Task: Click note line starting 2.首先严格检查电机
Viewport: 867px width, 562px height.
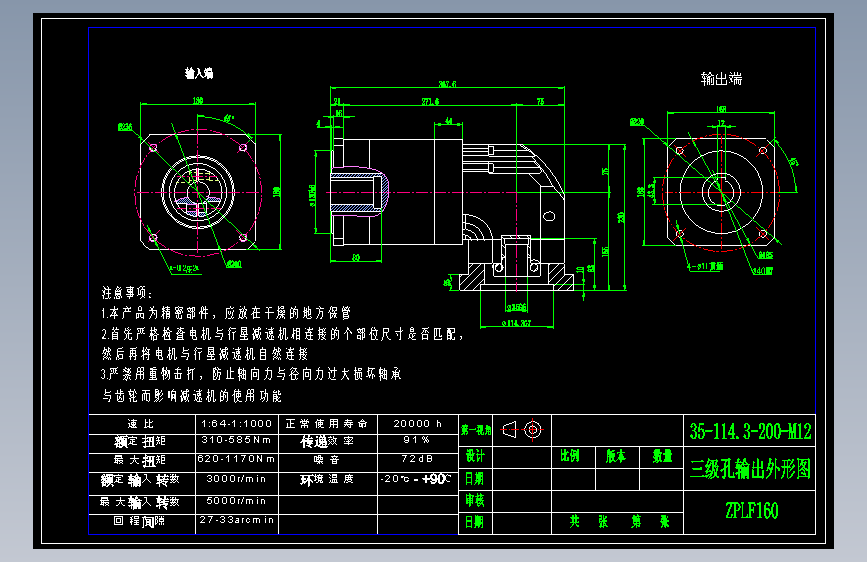Action: tap(283, 334)
